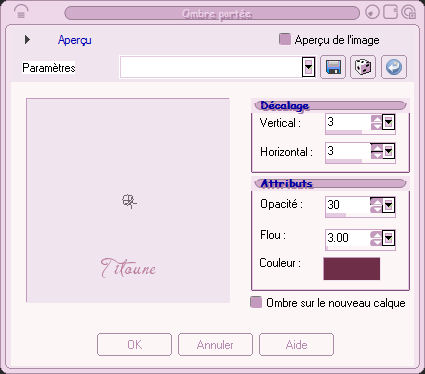
Task: Toggle Ombre sur le nouveau calque checkbox
Action: pos(256,302)
